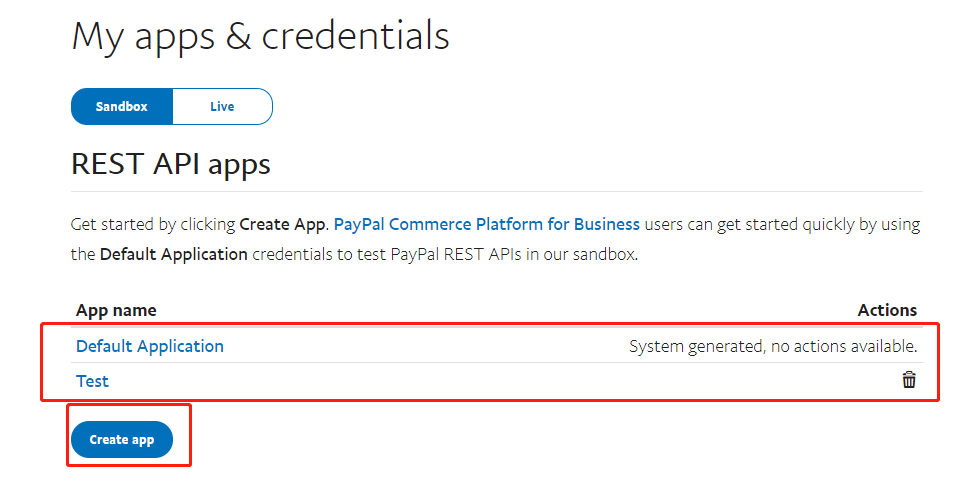Click bold Default Application text in paragraph
The width and height of the screenshot is (964, 483).
173,254
